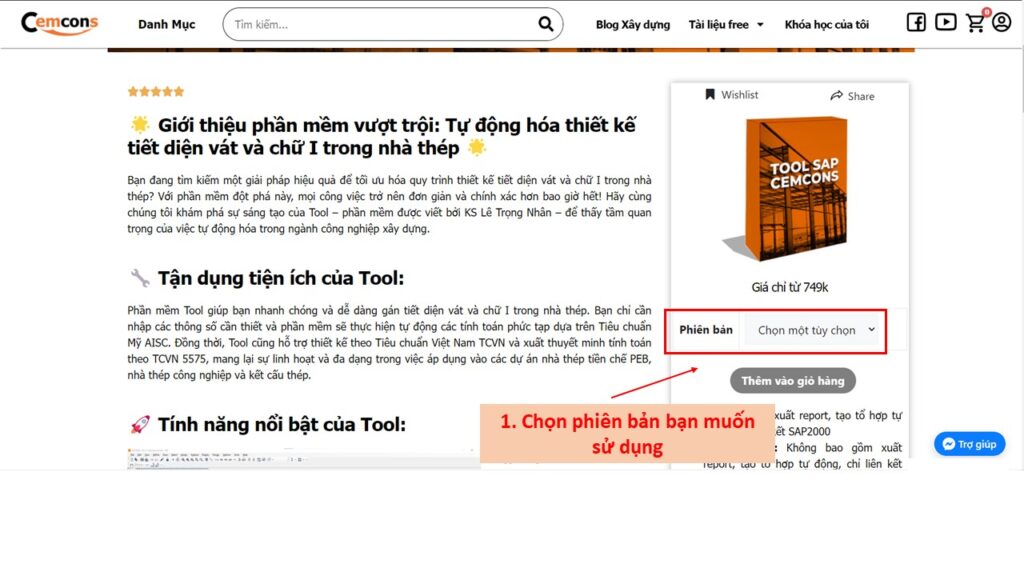Open the 'Danh Mục' category menu
1024x576 pixels.
coord(167,24)
